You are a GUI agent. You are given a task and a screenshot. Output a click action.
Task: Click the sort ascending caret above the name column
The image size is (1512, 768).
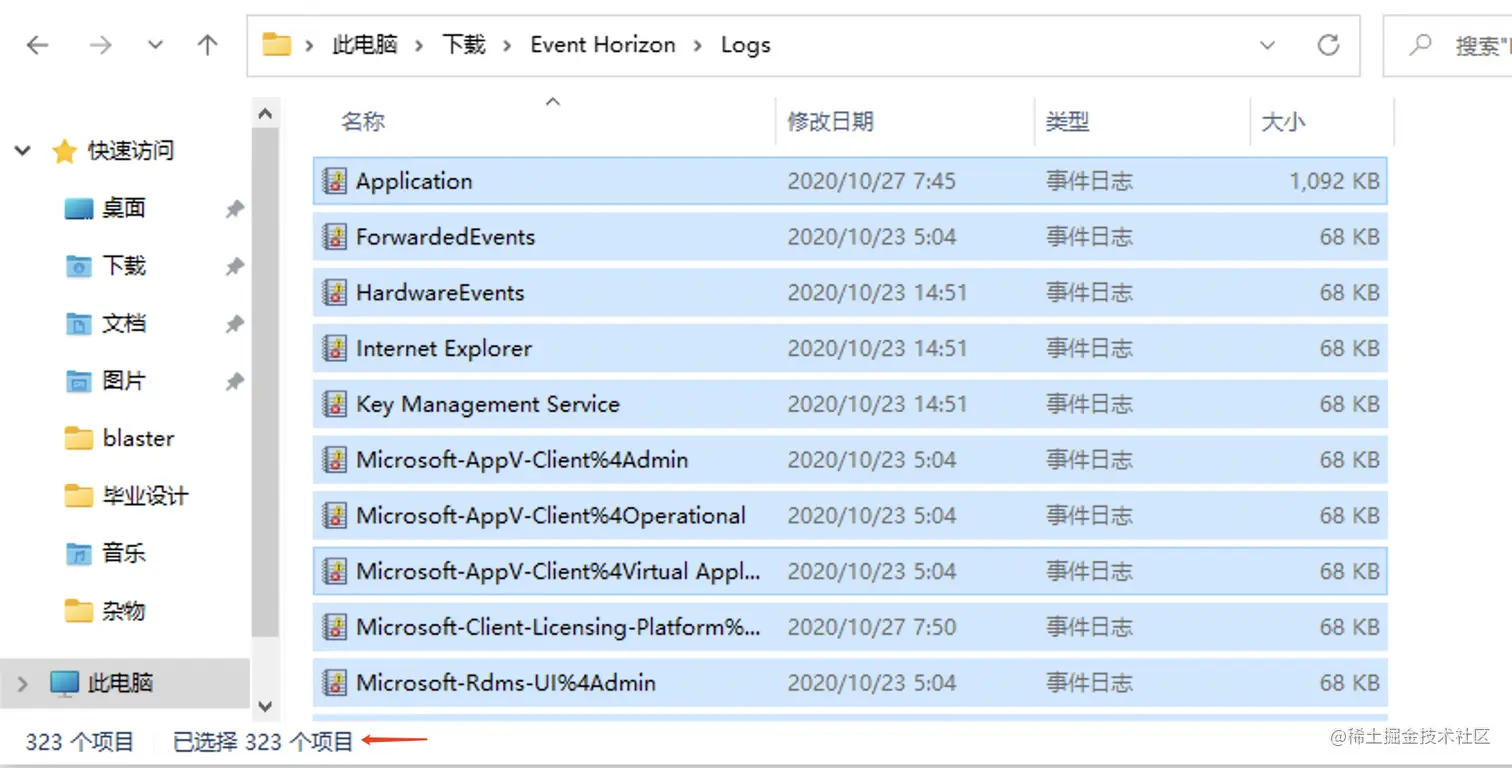[553, 101]
